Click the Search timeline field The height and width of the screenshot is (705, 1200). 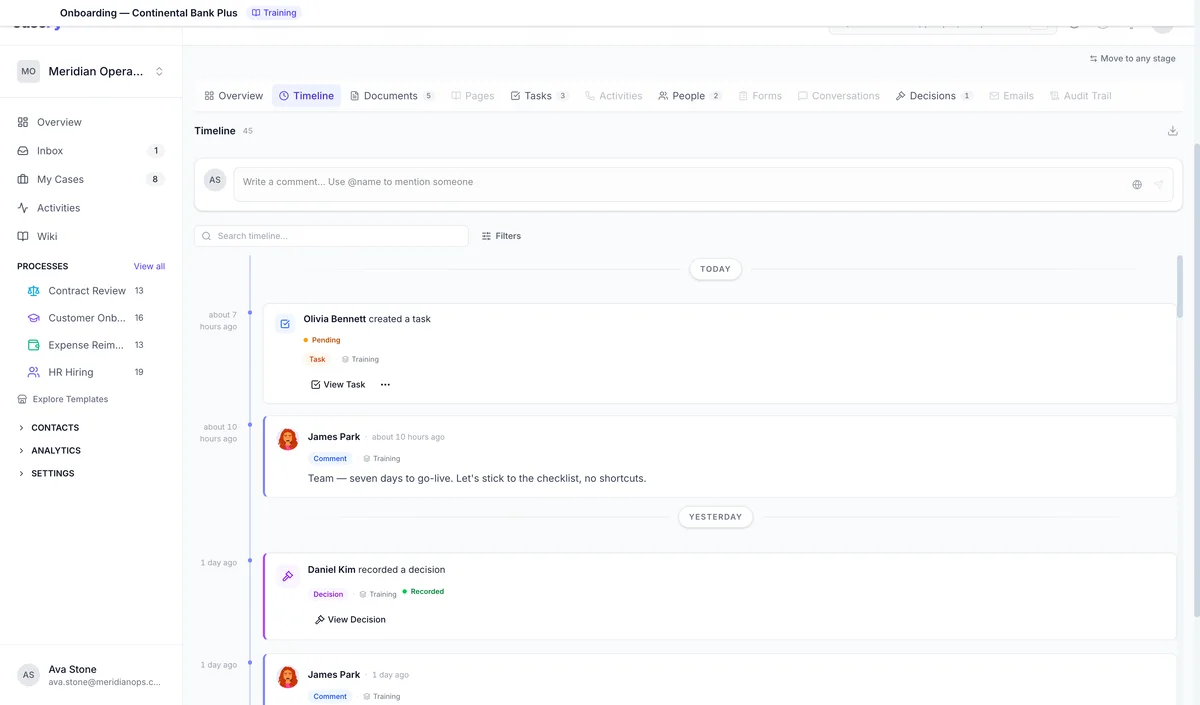[331, 236]
